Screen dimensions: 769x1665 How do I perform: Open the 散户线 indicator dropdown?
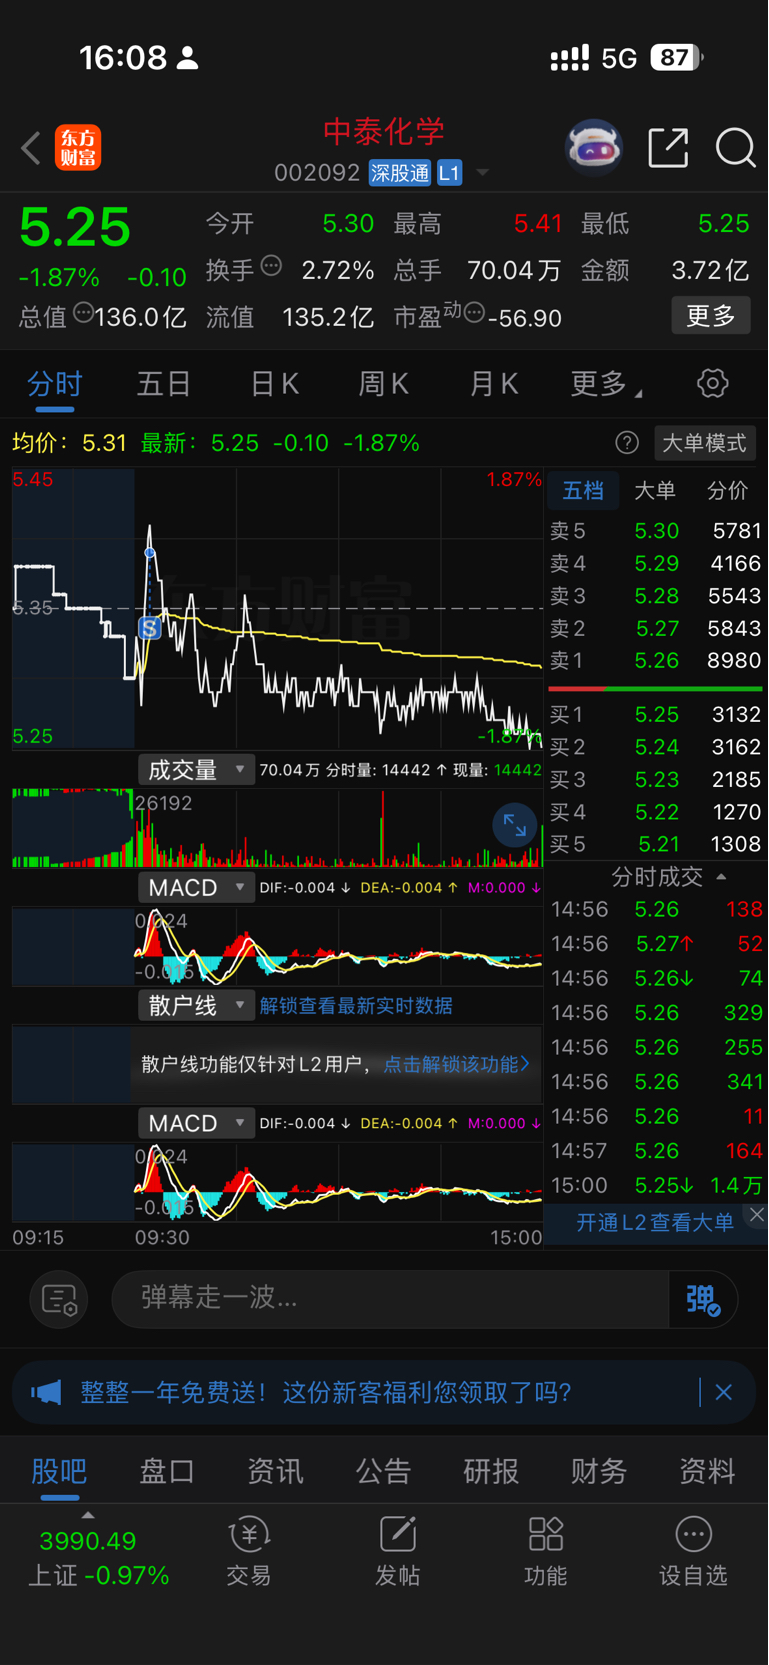tap(196, 1006)
